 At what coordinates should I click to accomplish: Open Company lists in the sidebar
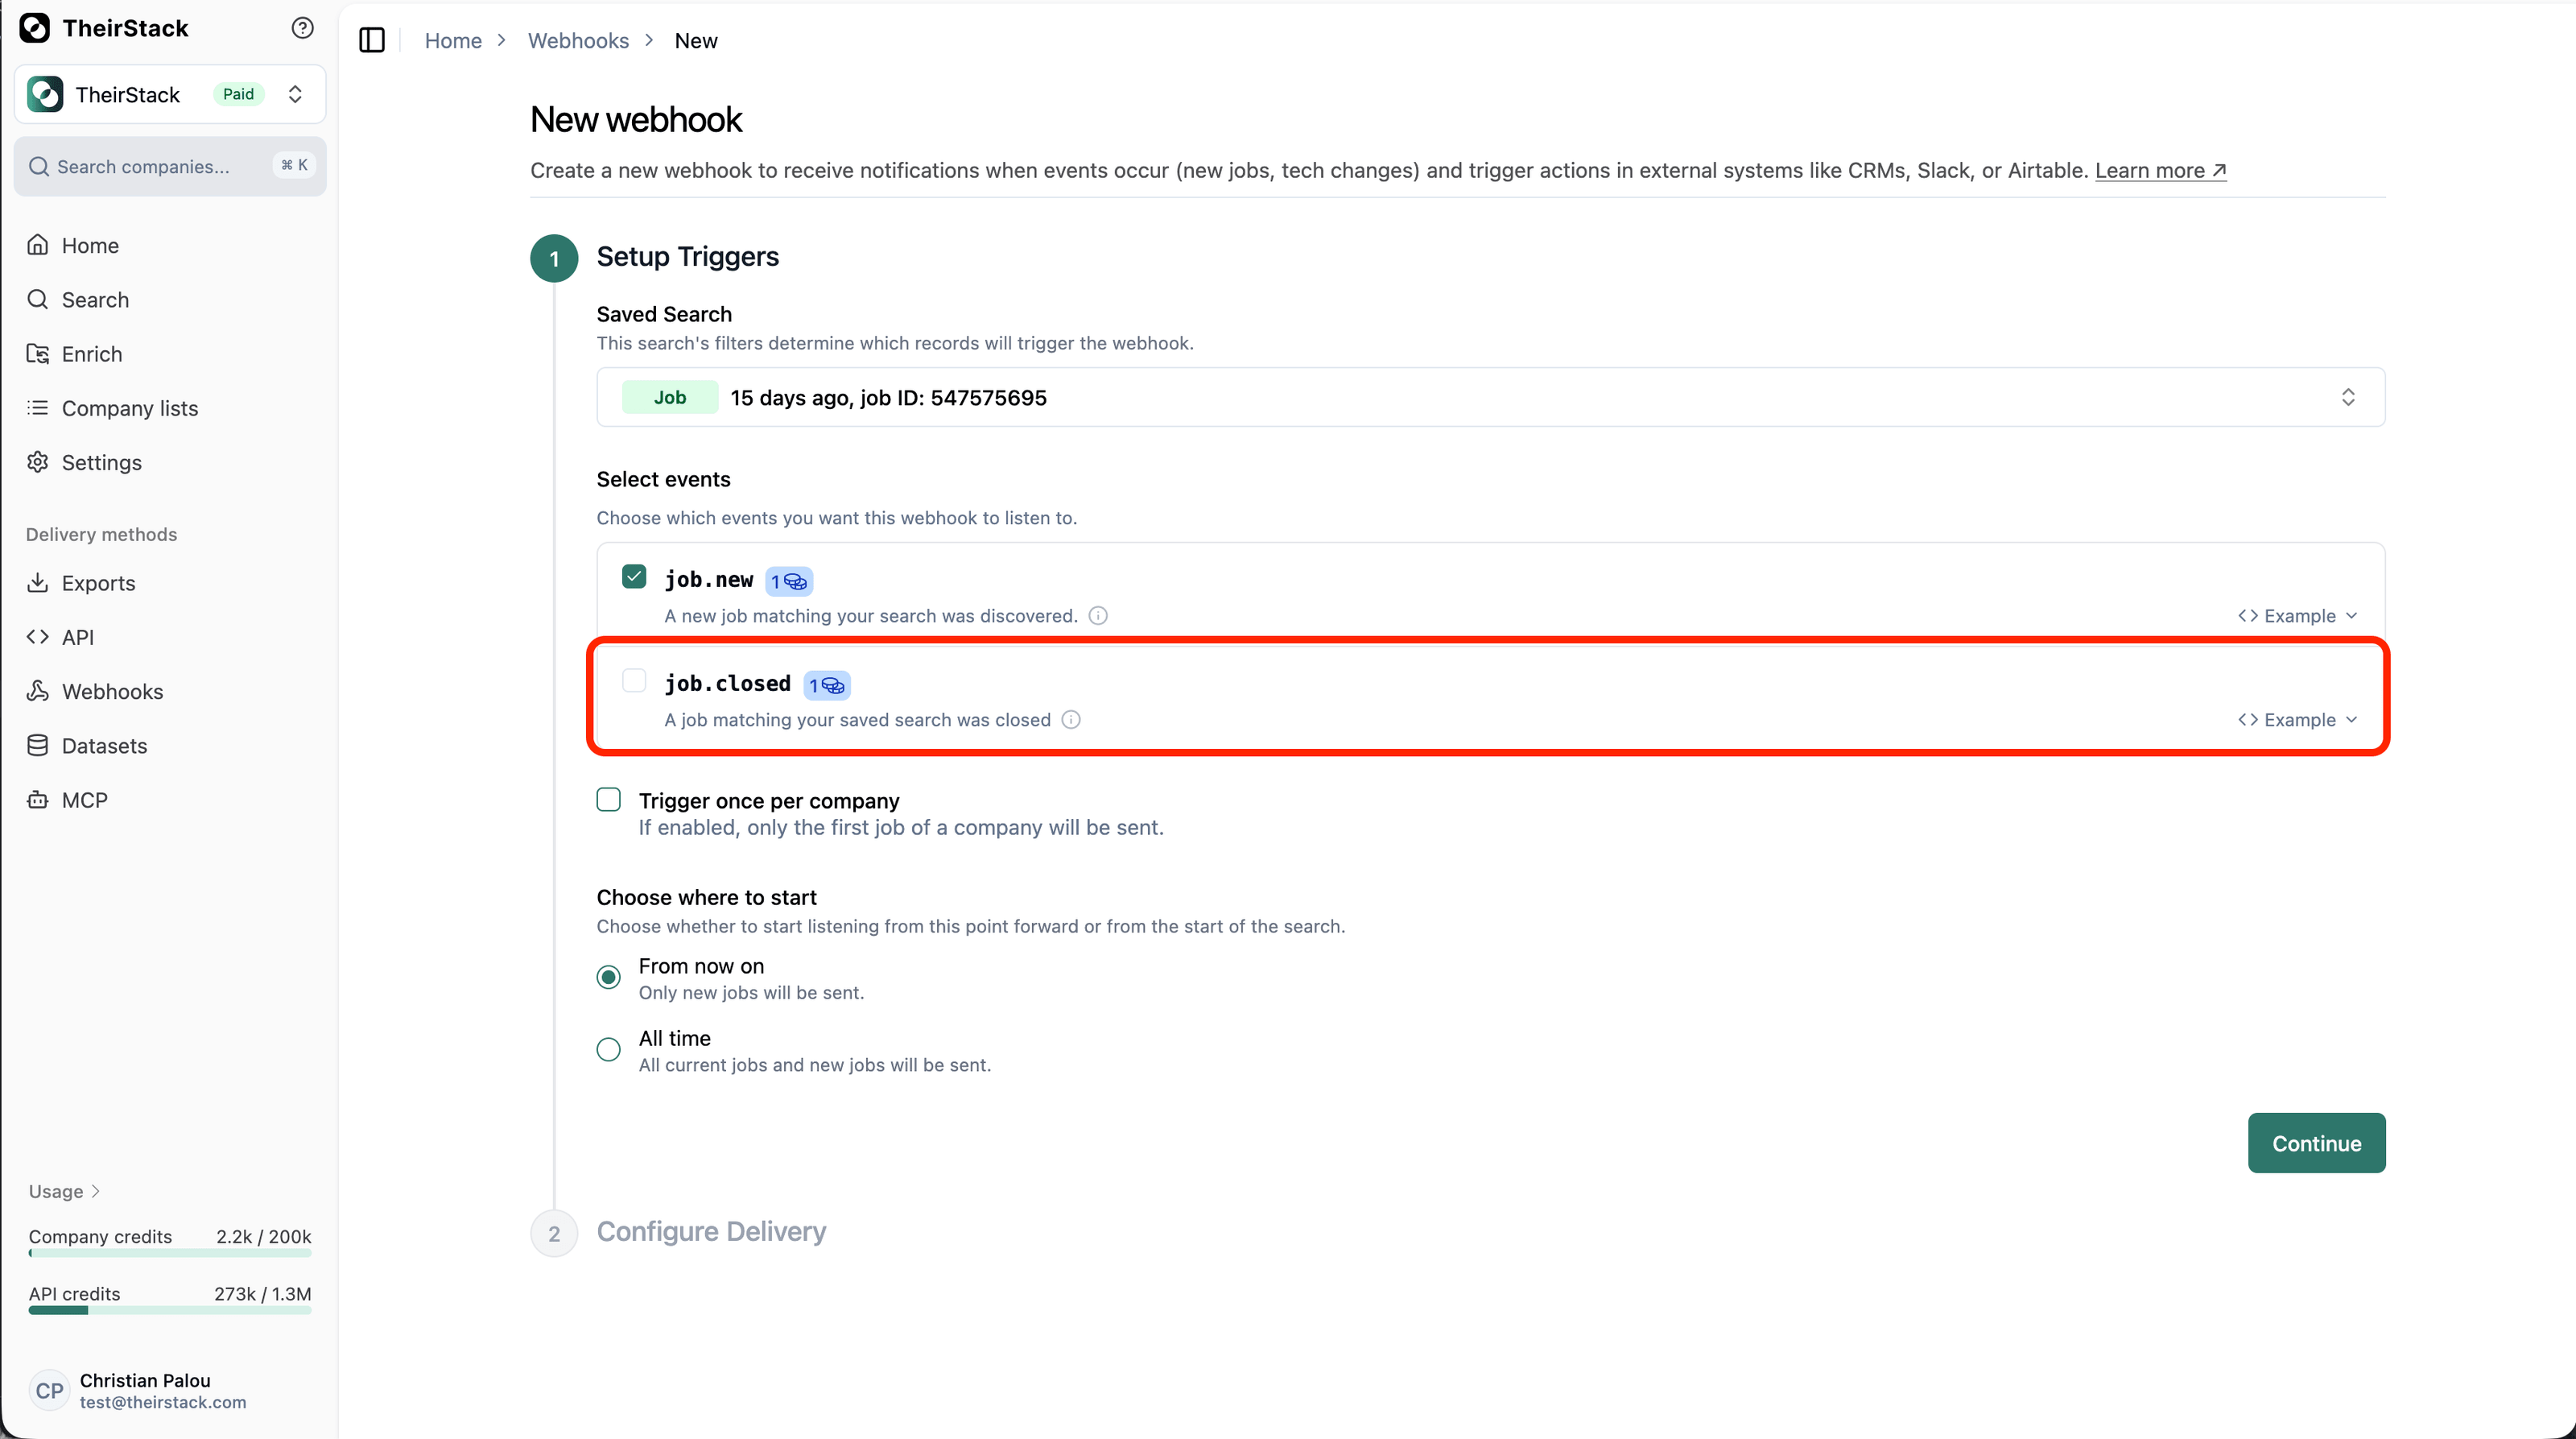[x=130, y=408]
